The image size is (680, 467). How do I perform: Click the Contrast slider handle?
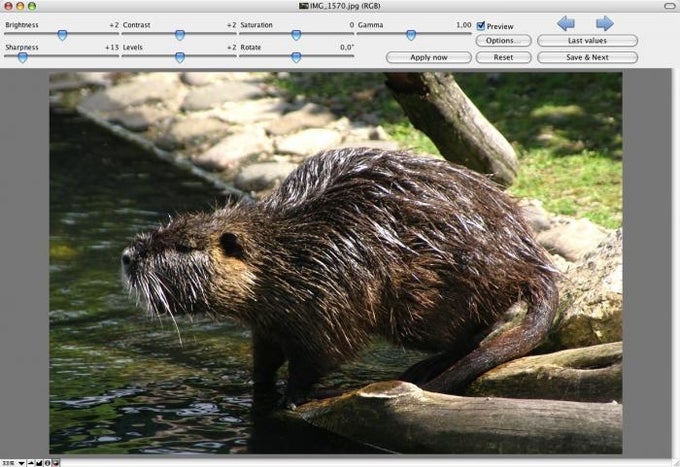[180, 35]
